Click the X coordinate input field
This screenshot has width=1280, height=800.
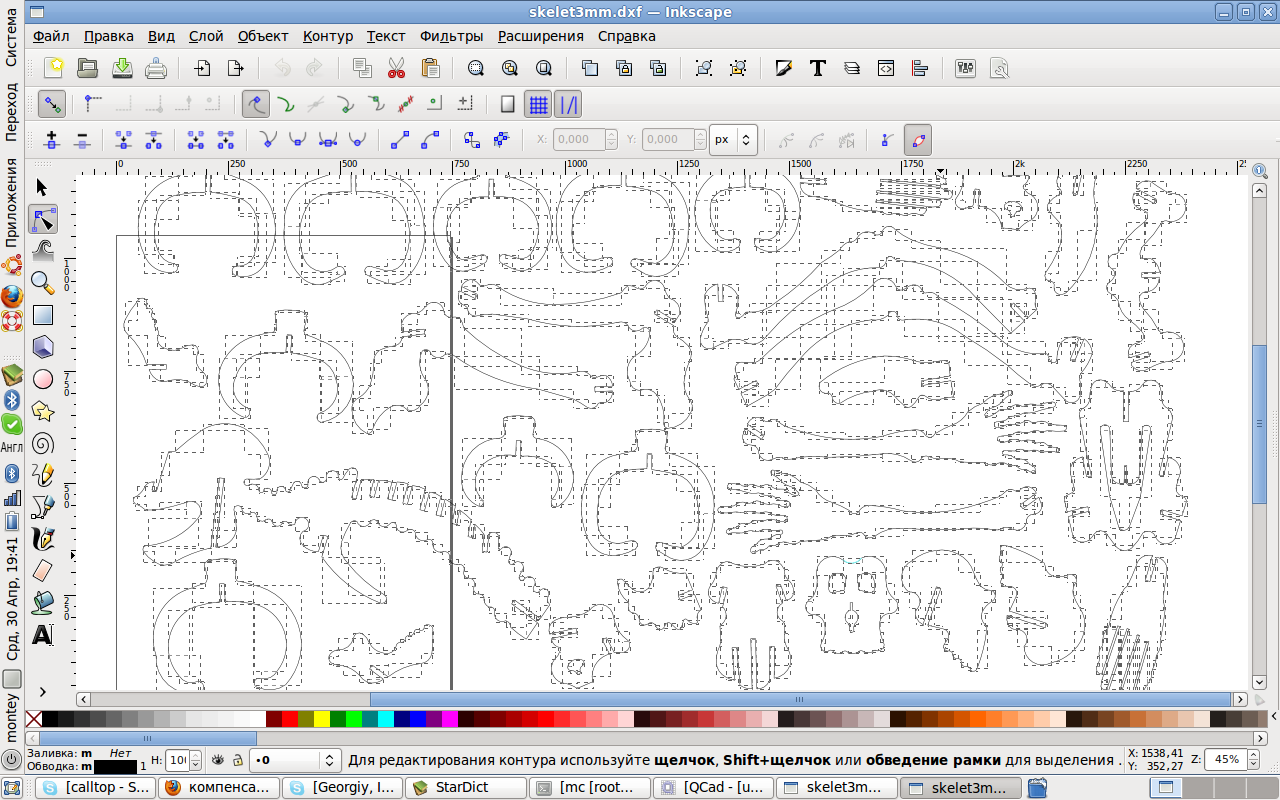[x=578, y=140]
